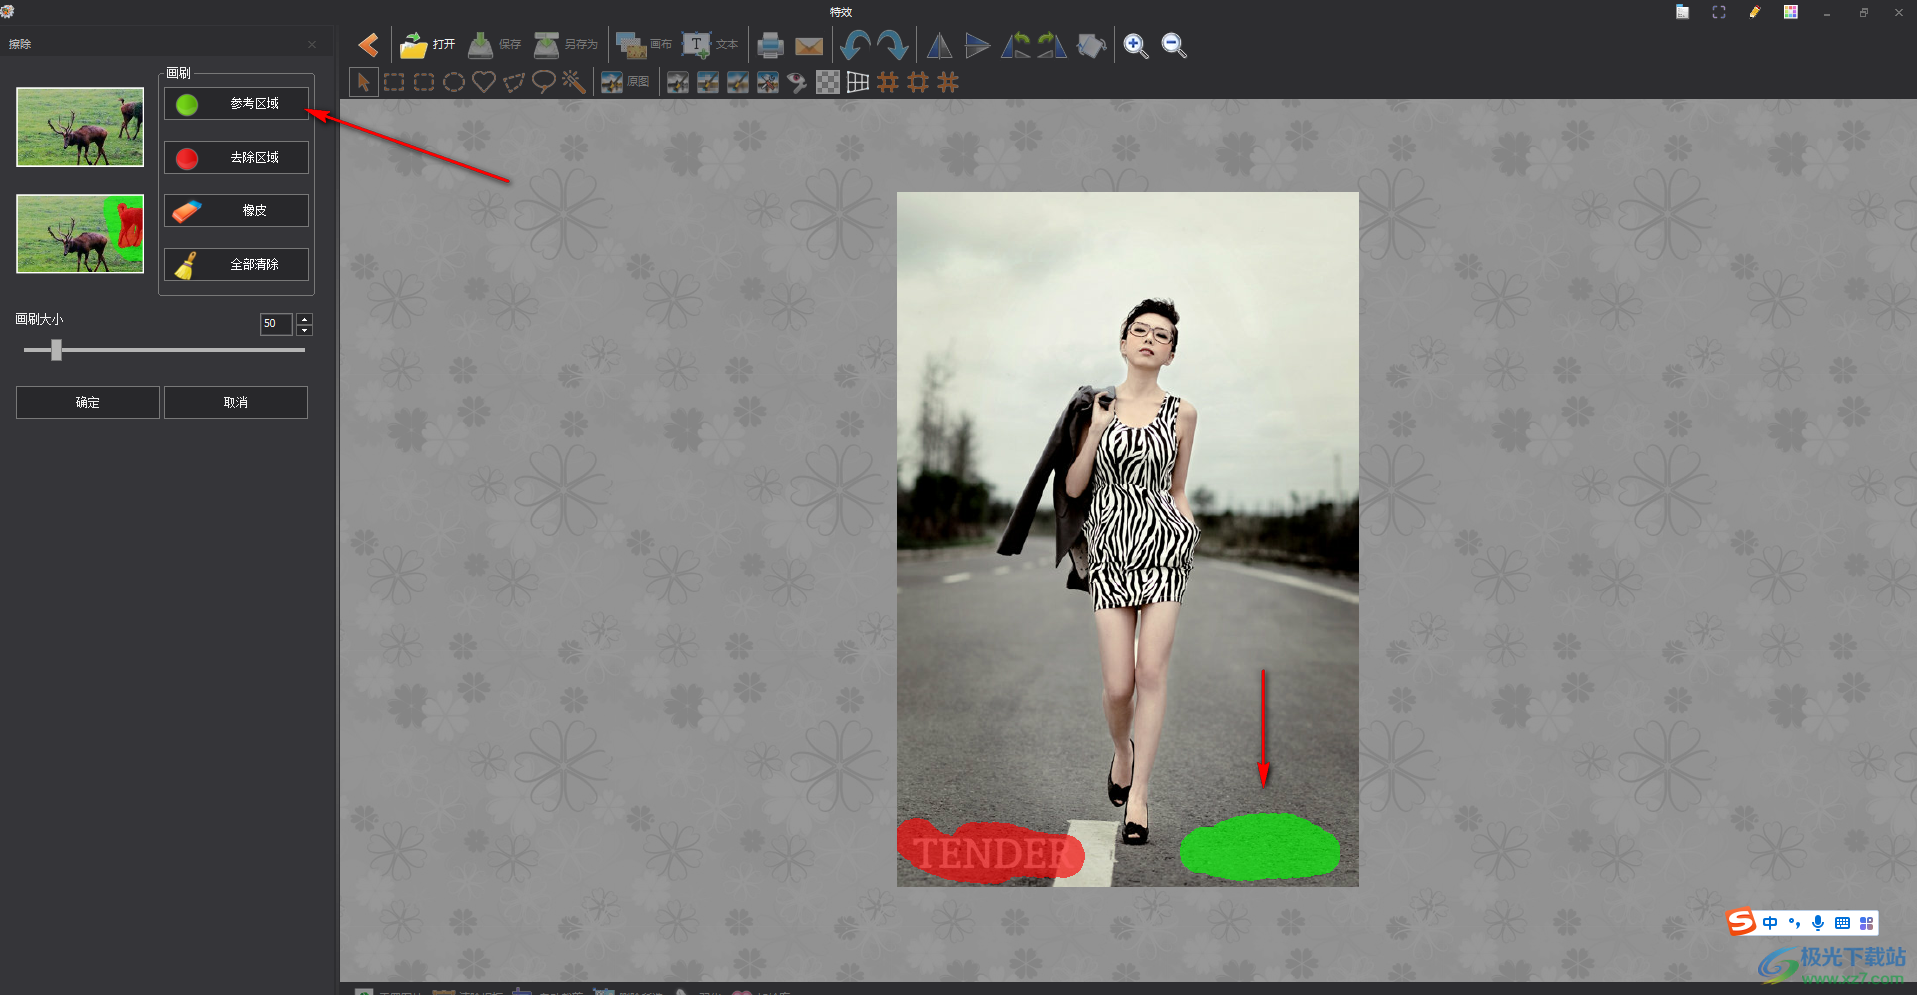Open a file with 打开
This screenshot has width=1917, height=995.
click(x=427, y=45)
